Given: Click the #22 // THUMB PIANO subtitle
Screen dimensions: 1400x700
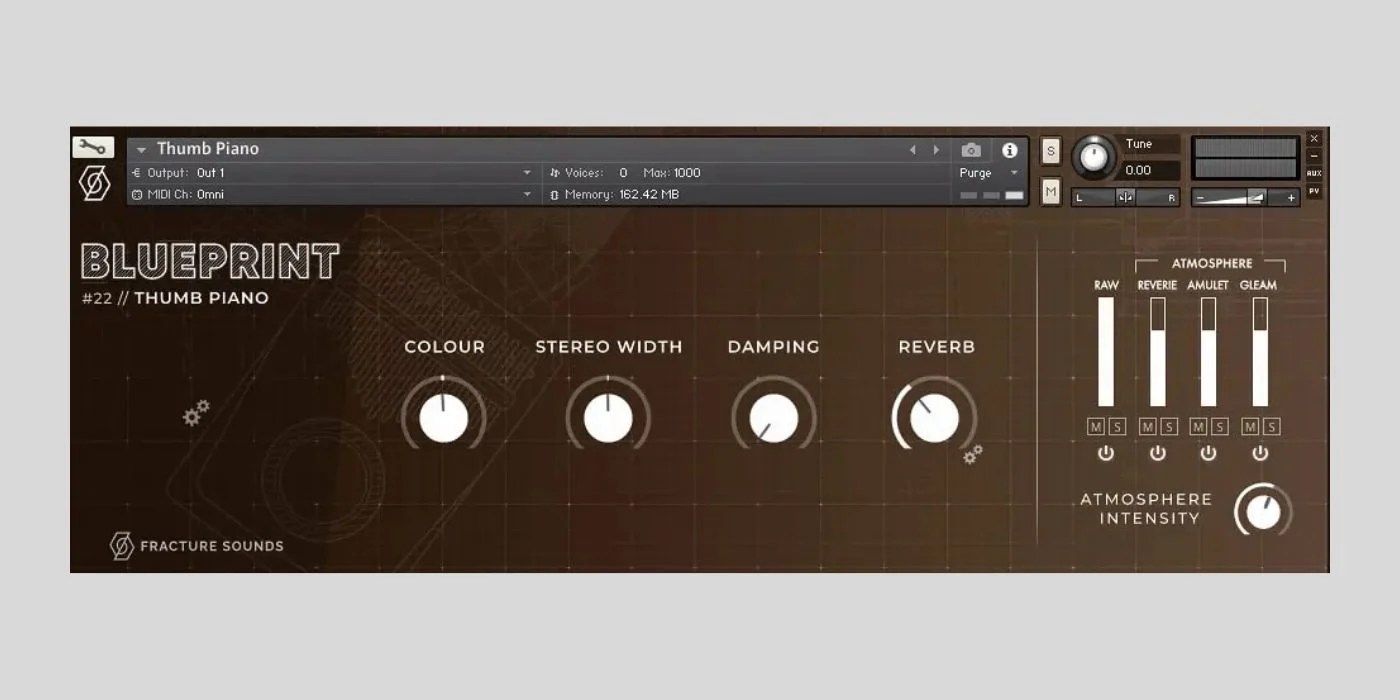Looking at the screenshot, I should click(x=176, y=298).
